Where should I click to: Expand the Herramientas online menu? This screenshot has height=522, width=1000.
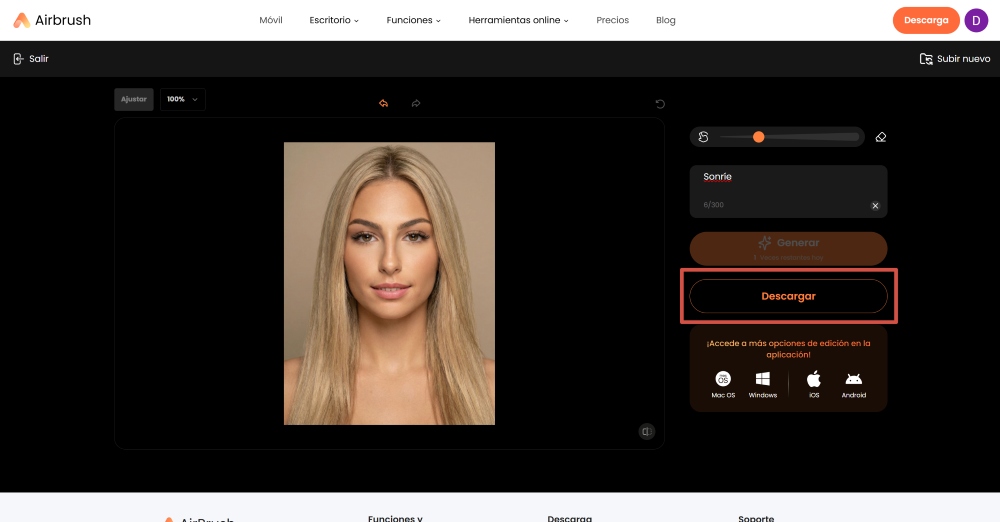coord(518,20)
